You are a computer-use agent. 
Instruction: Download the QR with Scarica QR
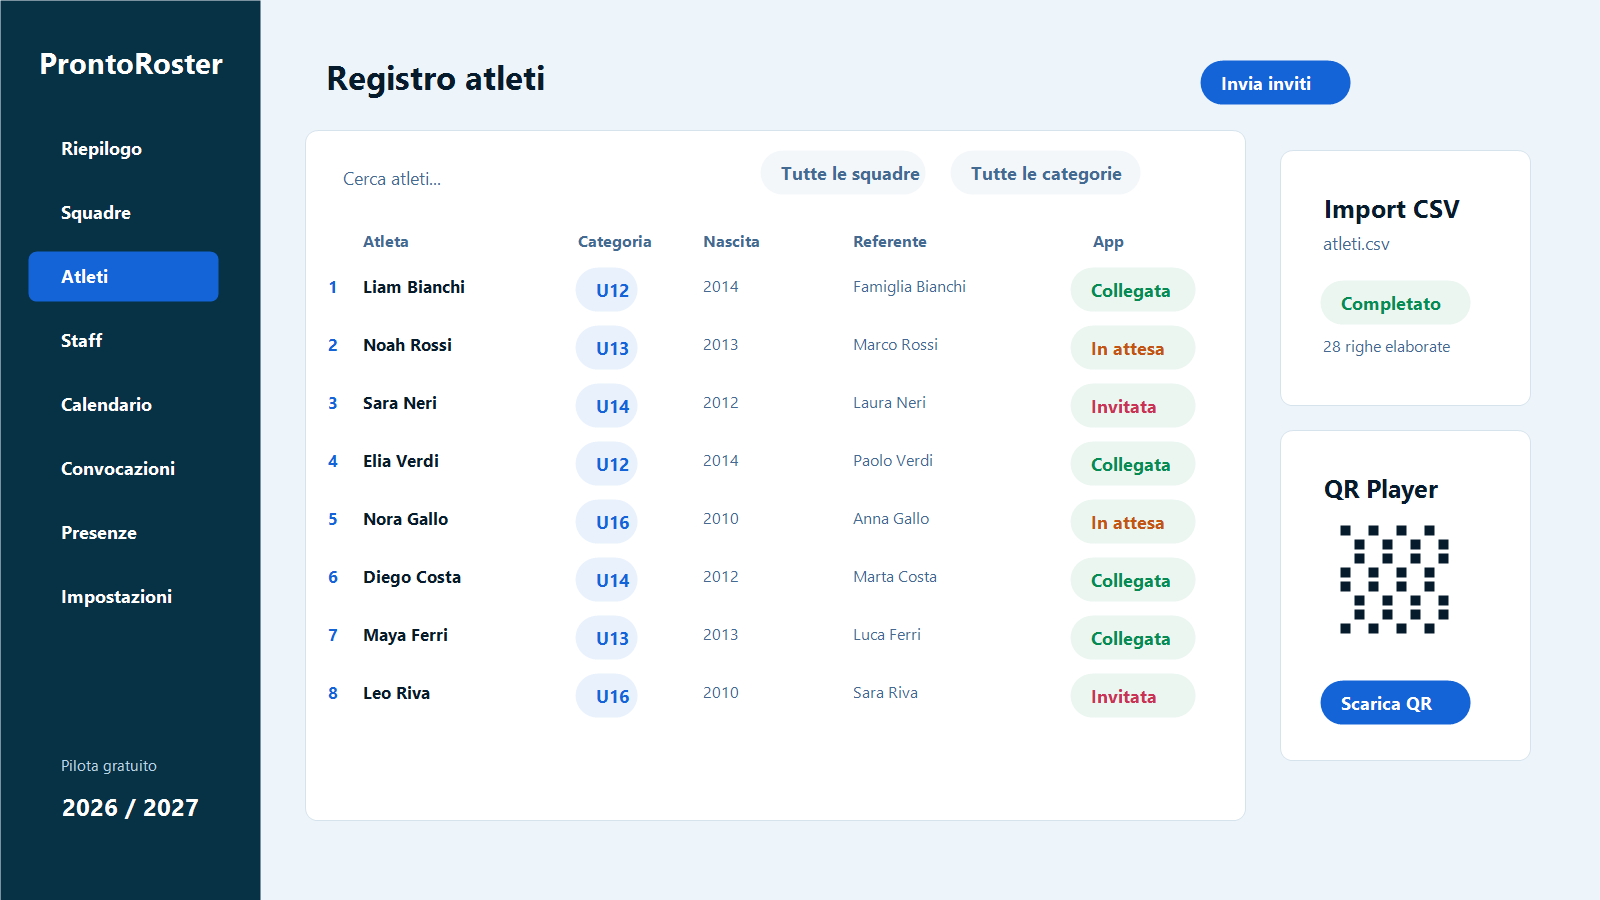coord(1395,703)
